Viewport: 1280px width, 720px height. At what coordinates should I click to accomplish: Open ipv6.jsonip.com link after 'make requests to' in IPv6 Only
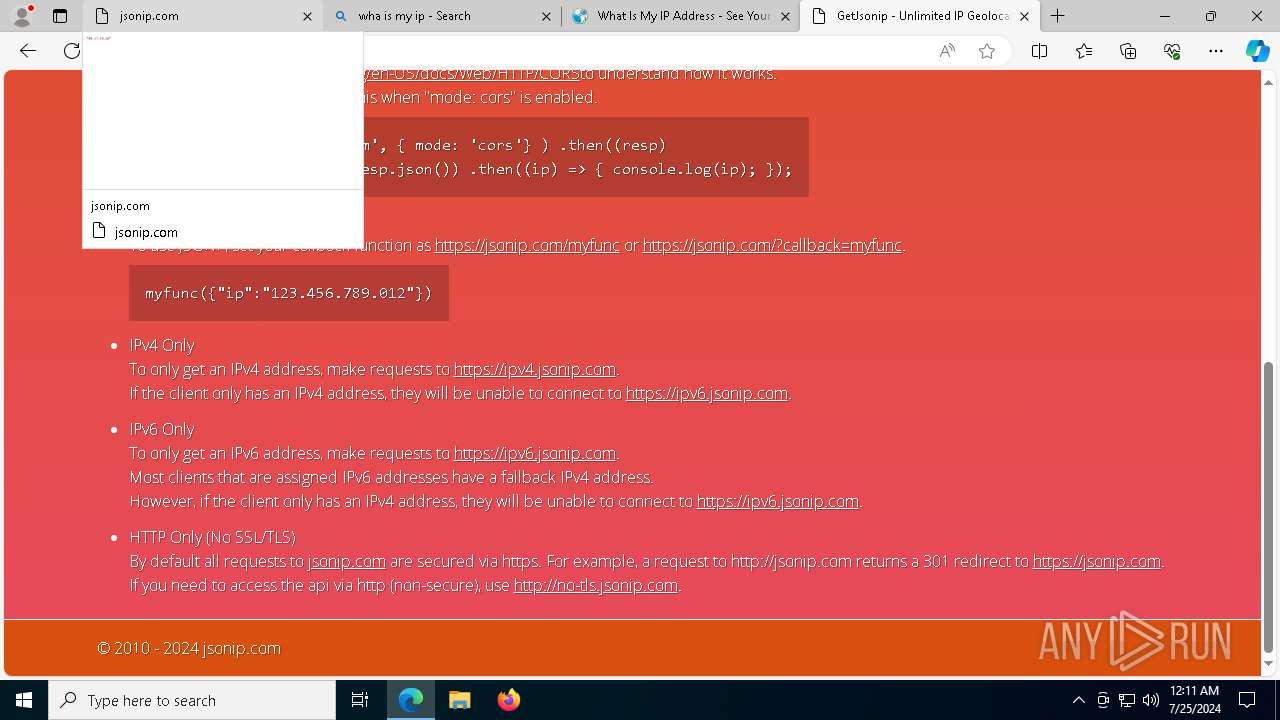coord(535,453)
